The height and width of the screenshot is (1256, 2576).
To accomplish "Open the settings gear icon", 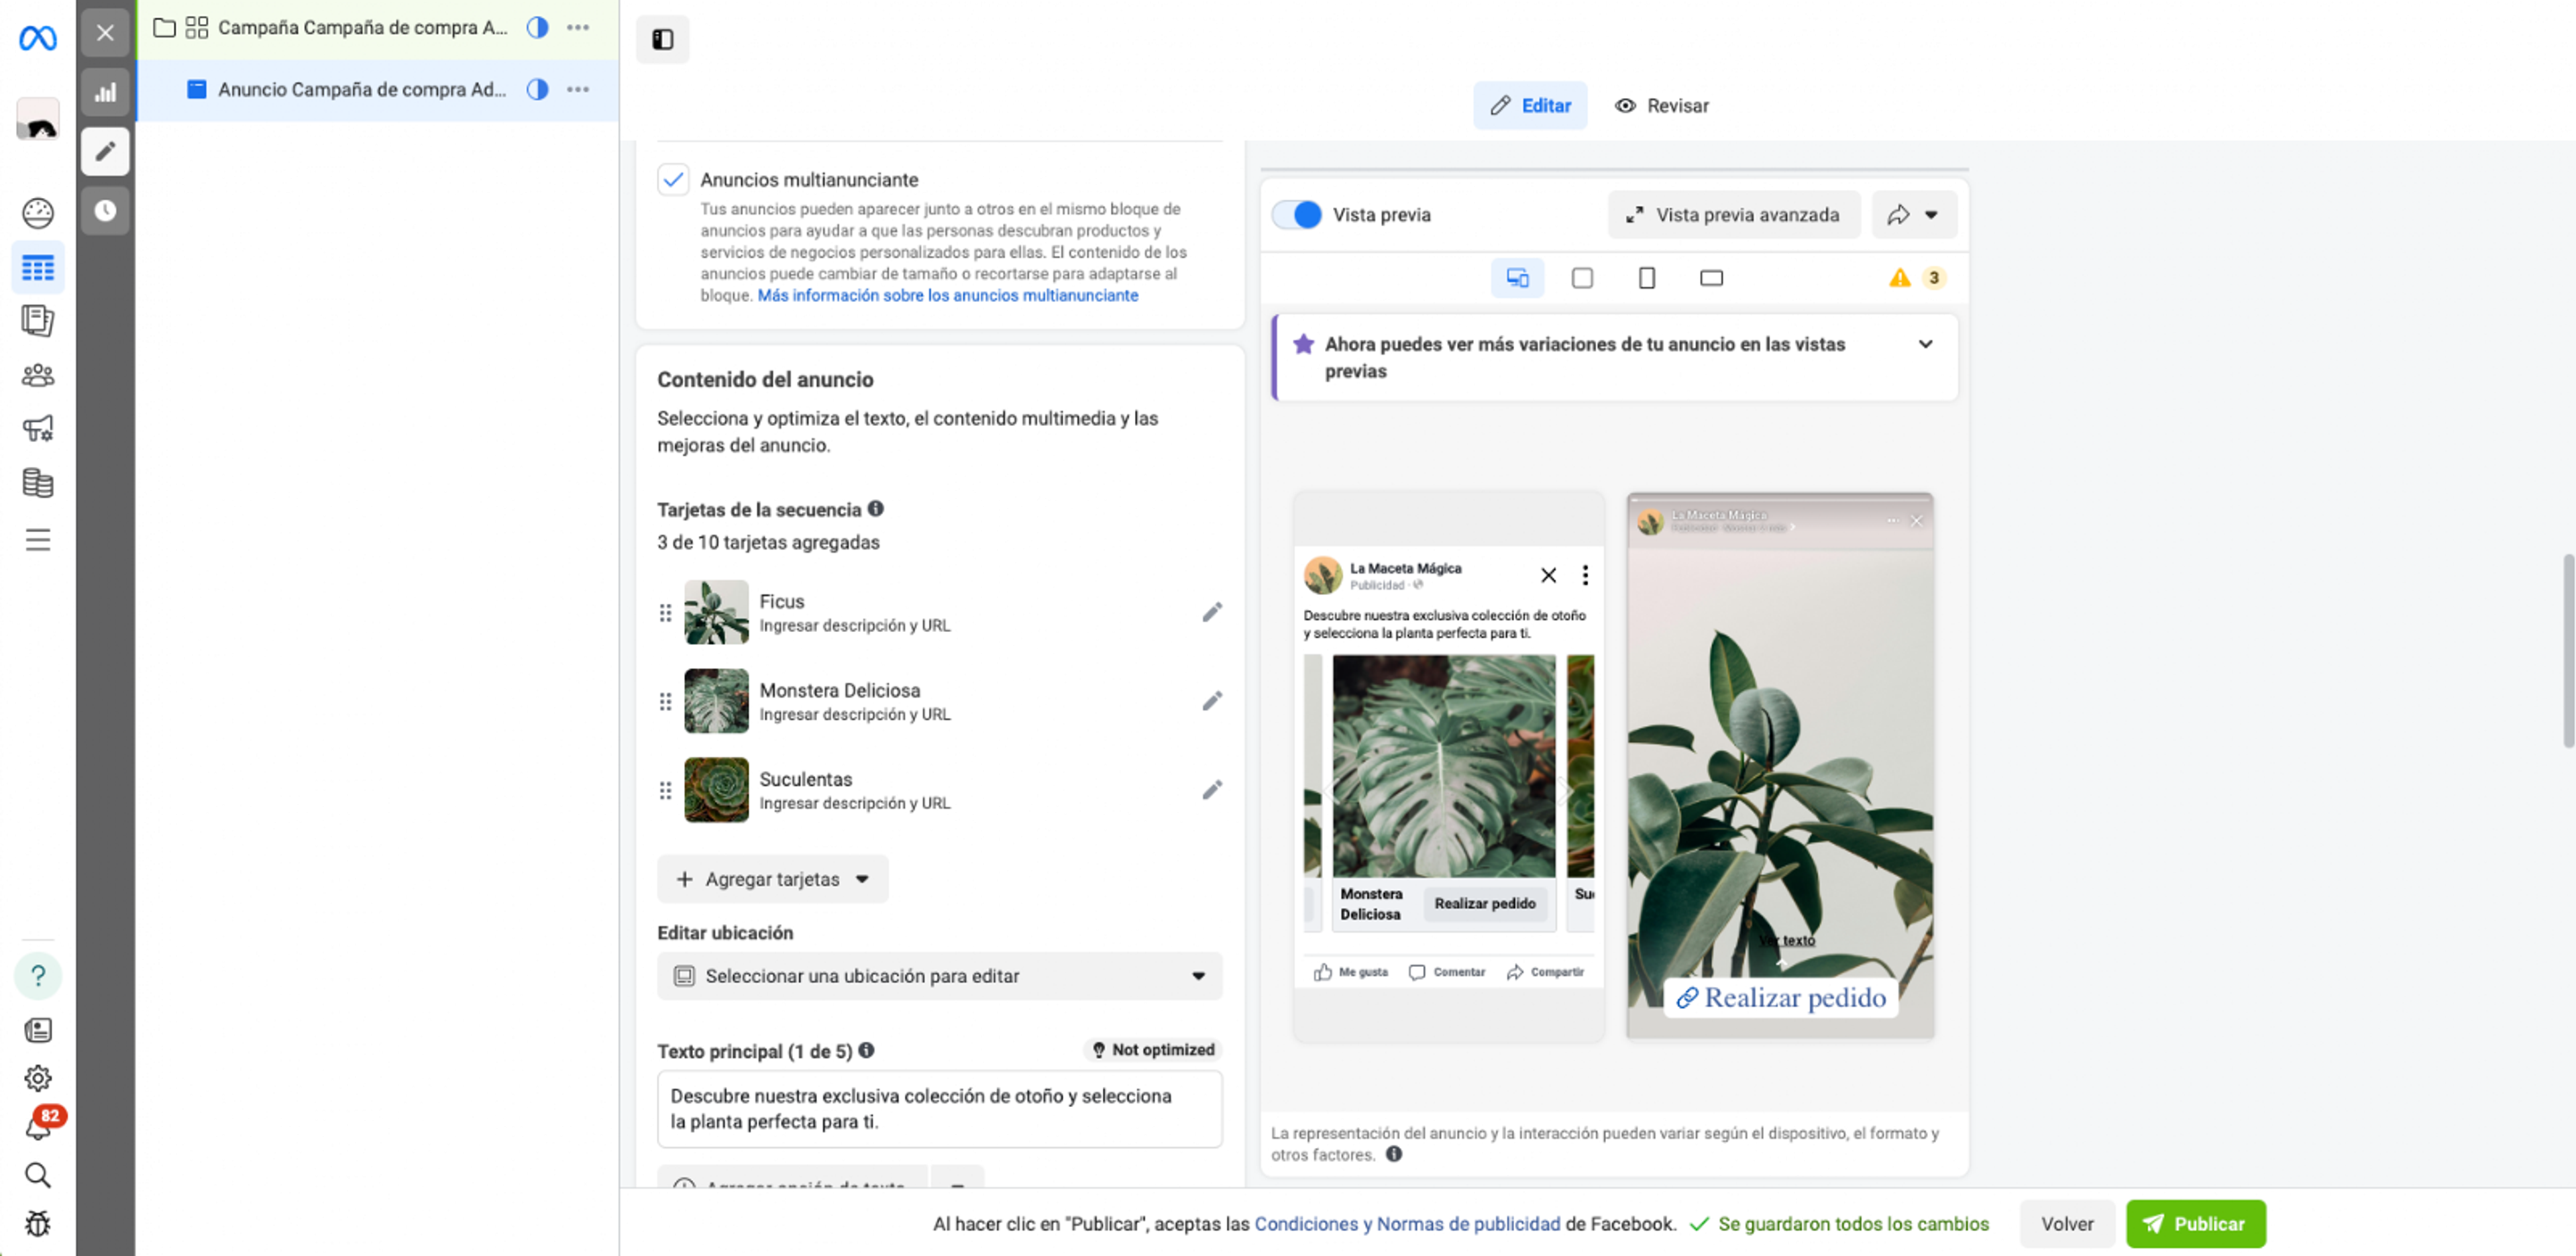I will 38,1078.
